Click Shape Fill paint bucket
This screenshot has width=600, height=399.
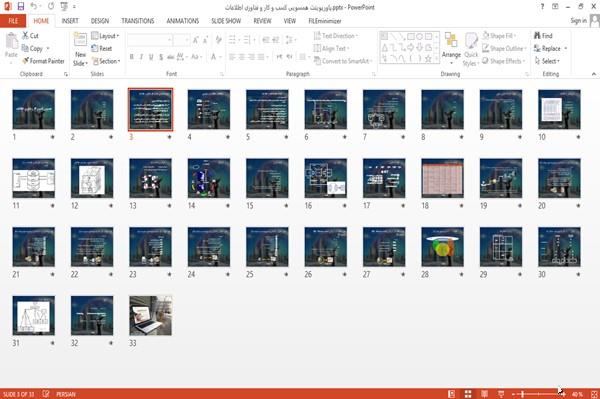[486, 36]
